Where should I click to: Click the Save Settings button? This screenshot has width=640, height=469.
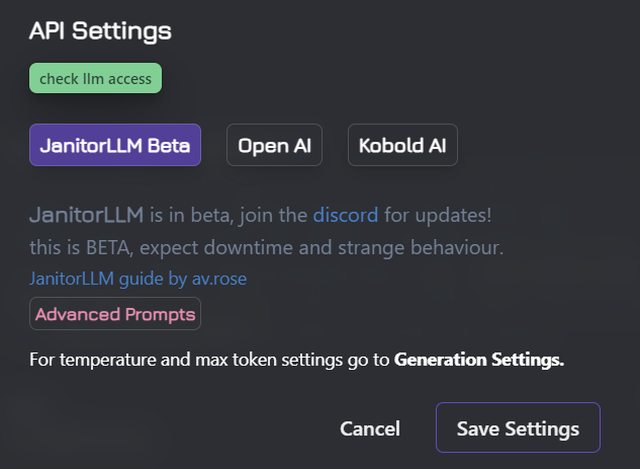click(517, 428)
